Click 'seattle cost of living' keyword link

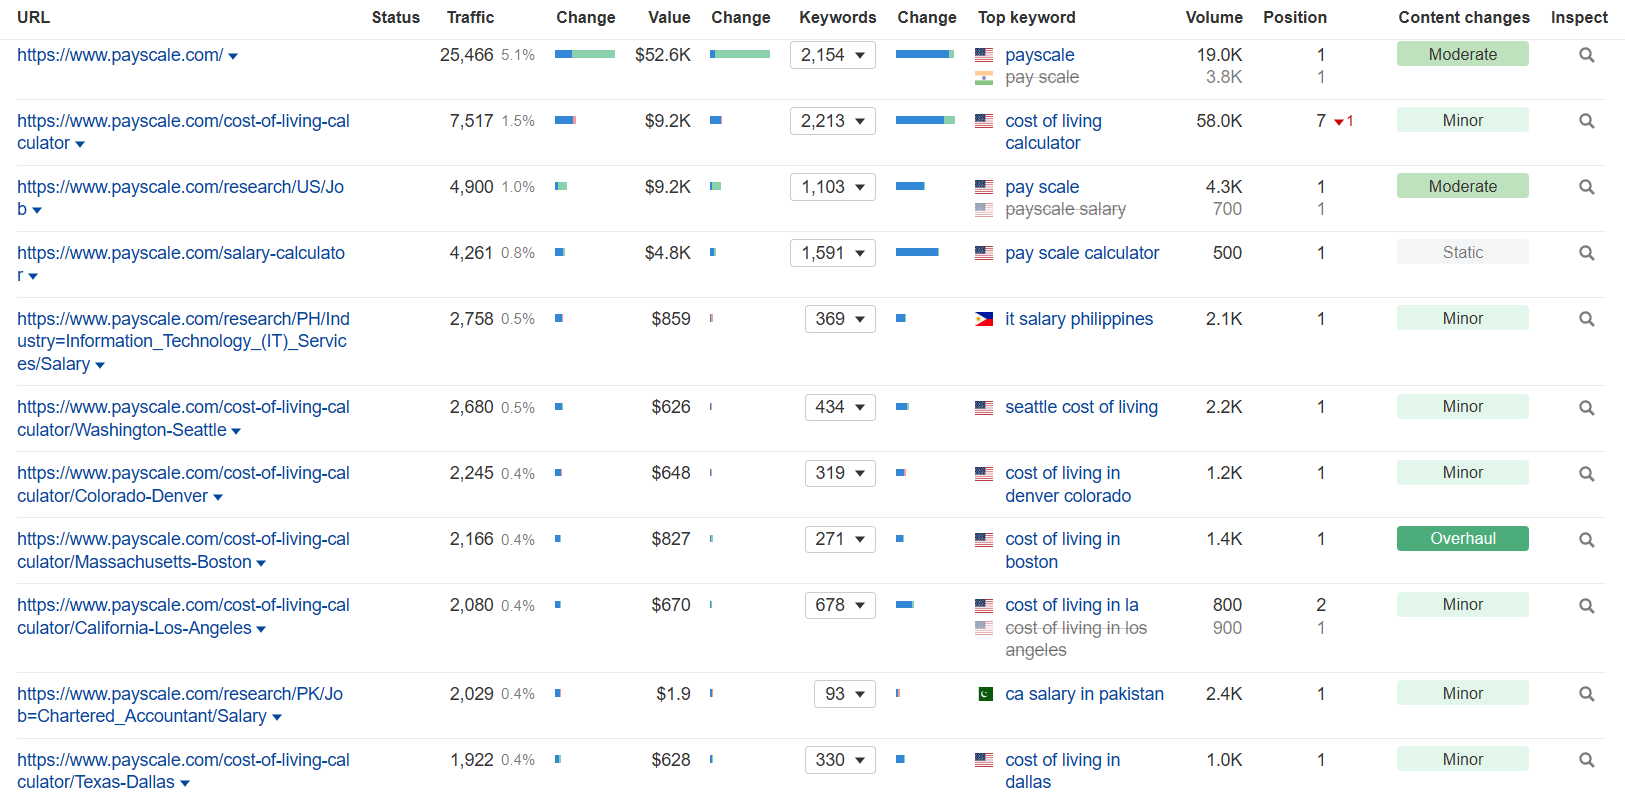(1081, 407)
